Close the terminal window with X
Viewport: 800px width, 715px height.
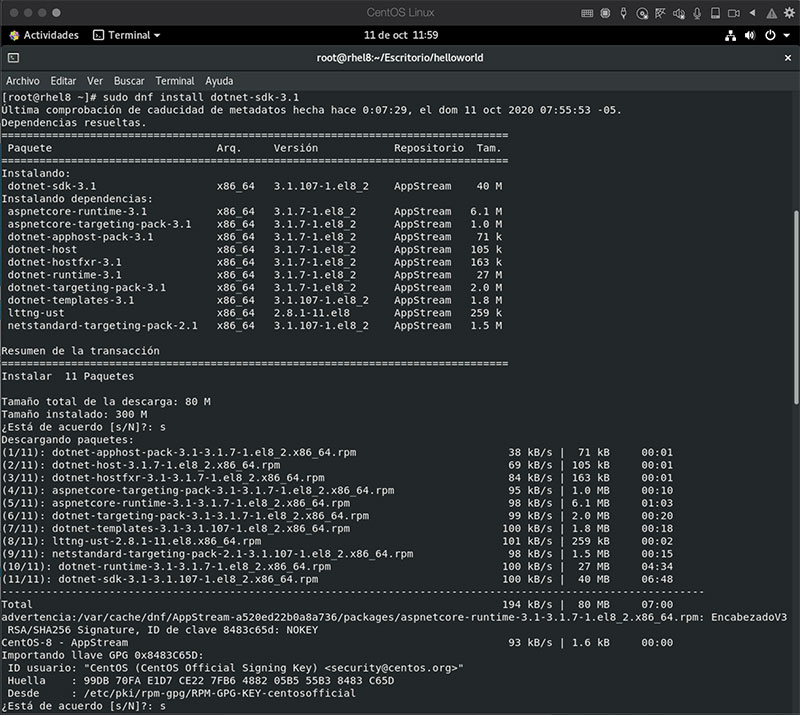point(788,58)
